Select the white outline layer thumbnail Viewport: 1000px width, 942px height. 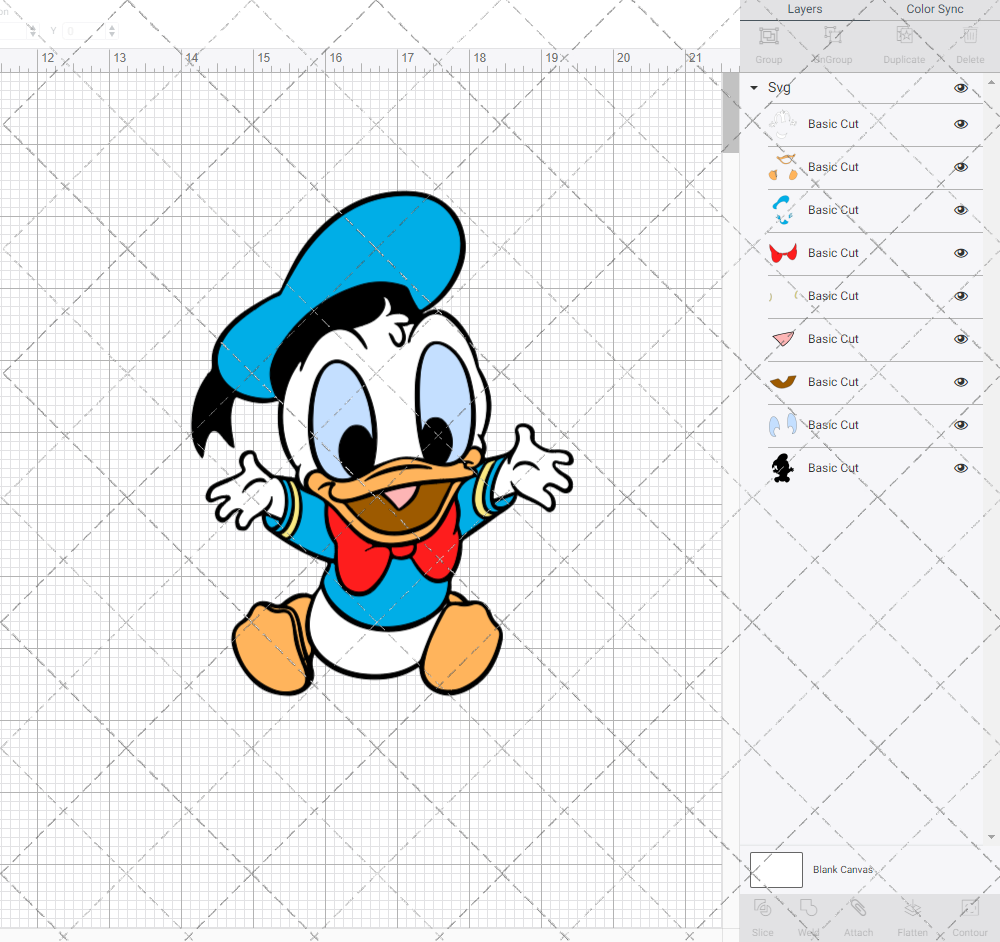pyautogui.click(x=783, y=124)
